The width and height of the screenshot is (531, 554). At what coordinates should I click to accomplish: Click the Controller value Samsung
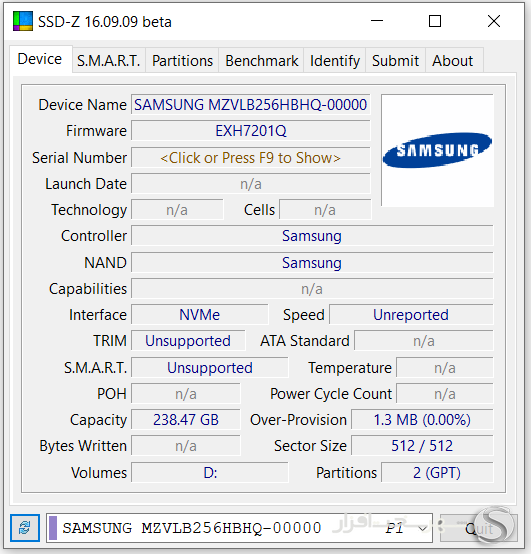click(312, 236)
